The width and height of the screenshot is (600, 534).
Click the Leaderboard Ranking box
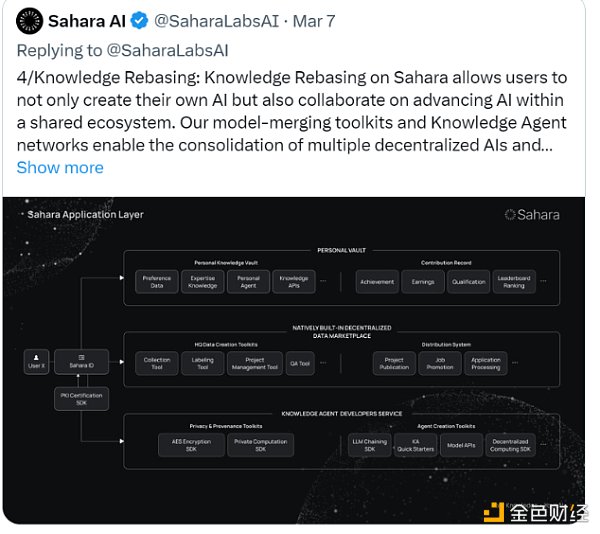click(x=514, y=282)
